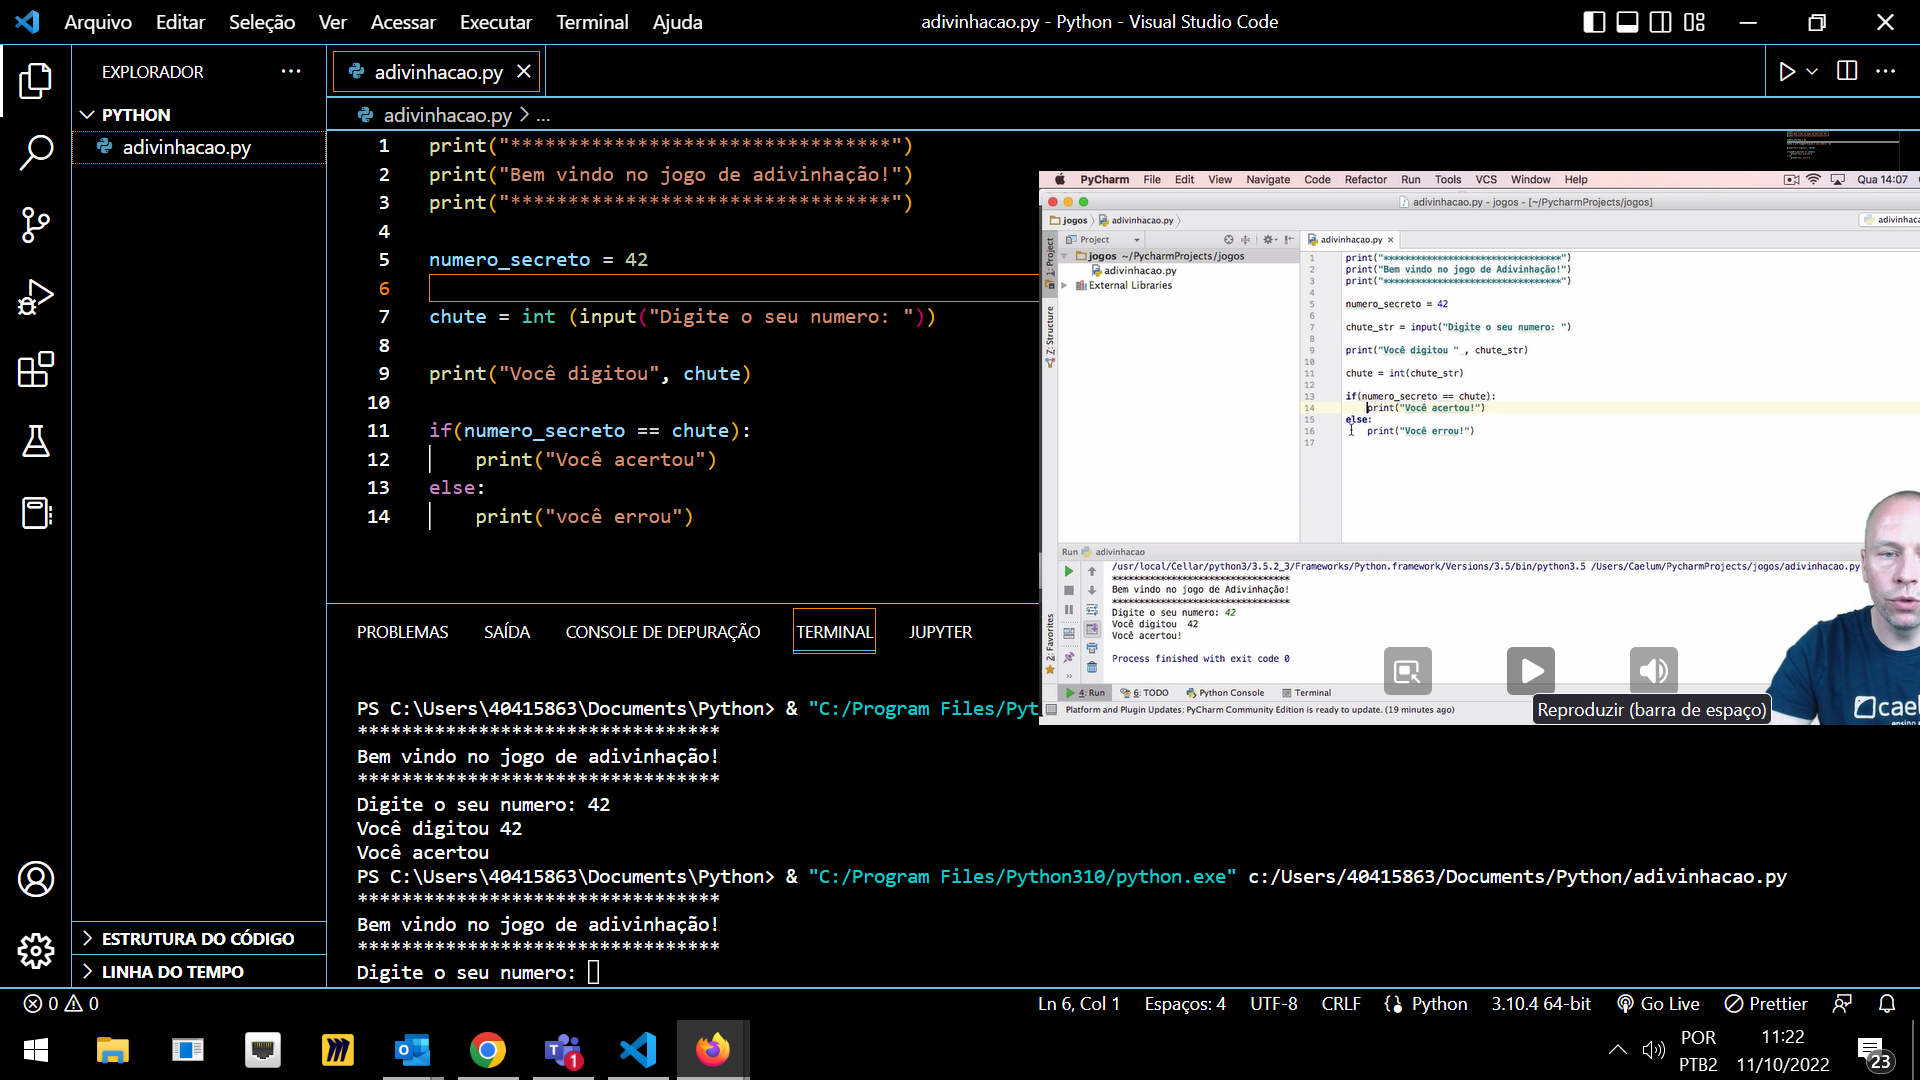Split the editor to the right
This screenshot has height=1080, width=1920.
[x=1847, y=71]
